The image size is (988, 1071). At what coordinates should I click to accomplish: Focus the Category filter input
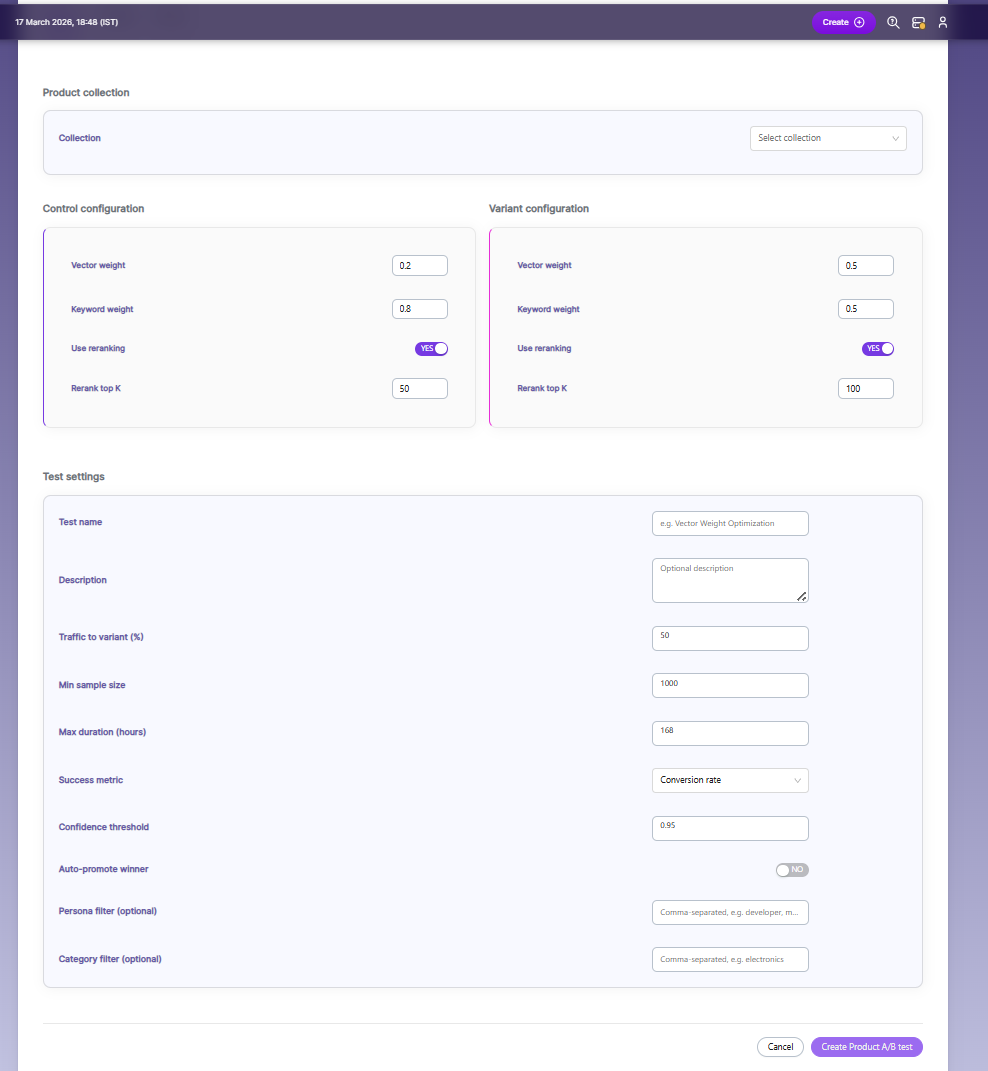tap(730, 959)
